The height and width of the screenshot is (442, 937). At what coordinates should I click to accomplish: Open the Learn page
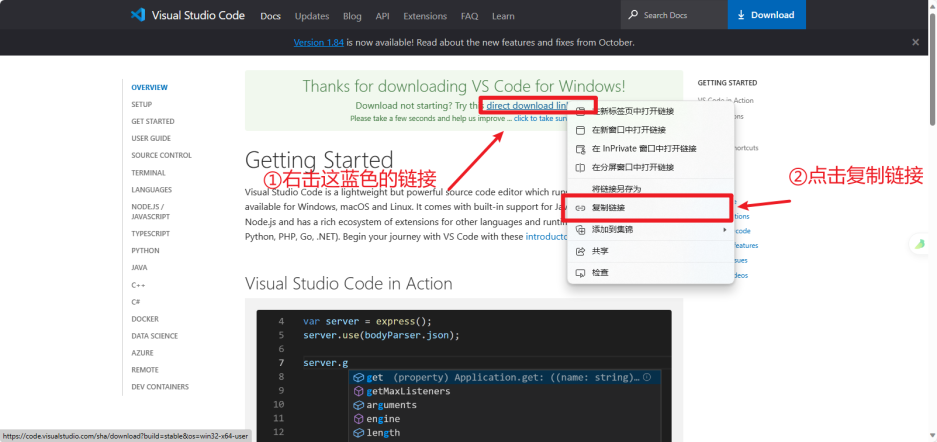[503, 16]
